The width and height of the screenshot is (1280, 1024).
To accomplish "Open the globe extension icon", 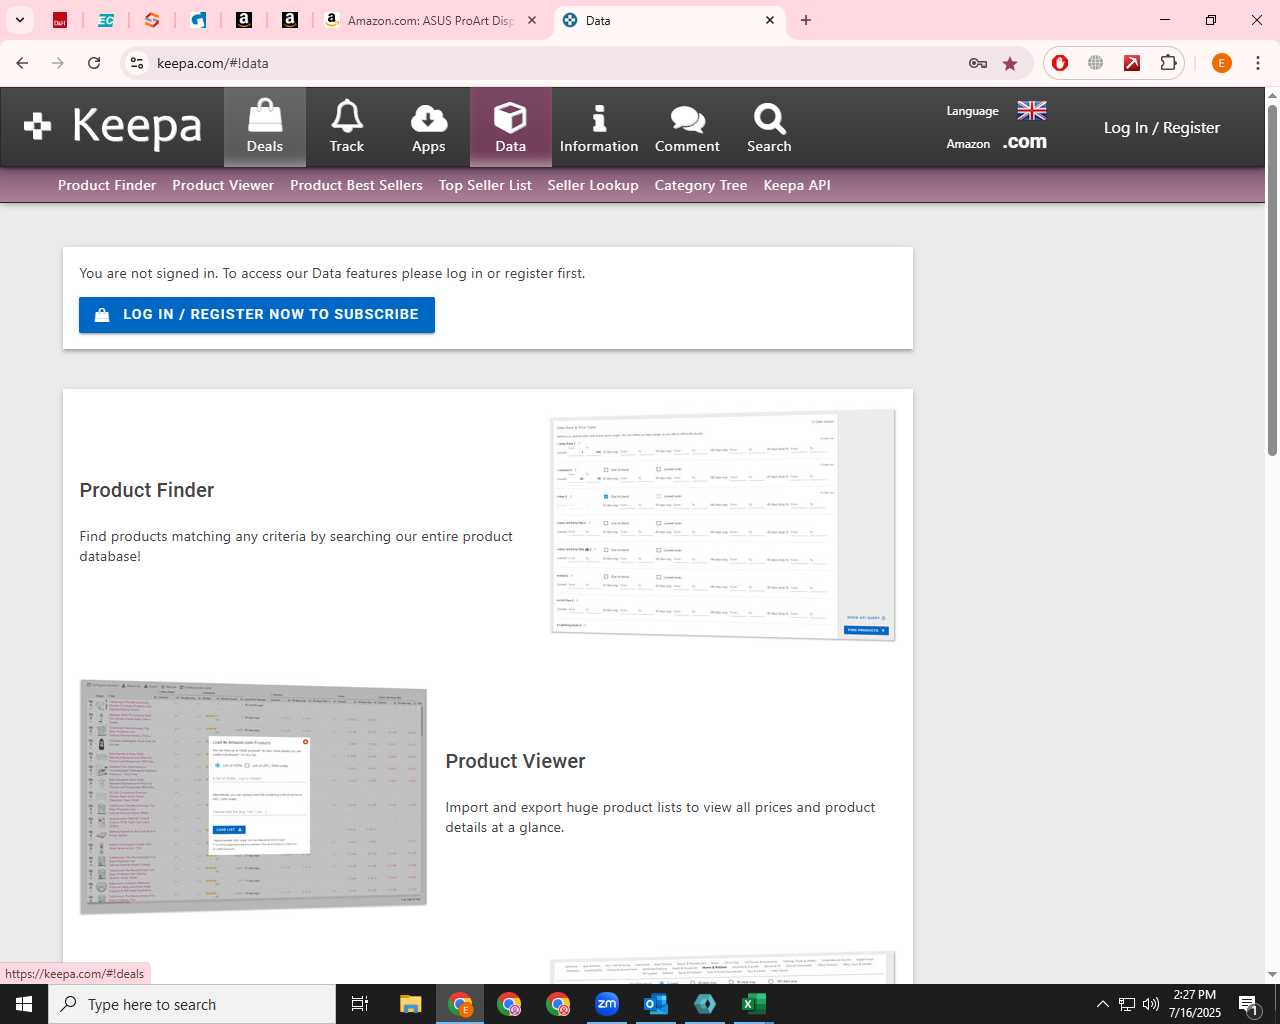I will pos(1096,63).
